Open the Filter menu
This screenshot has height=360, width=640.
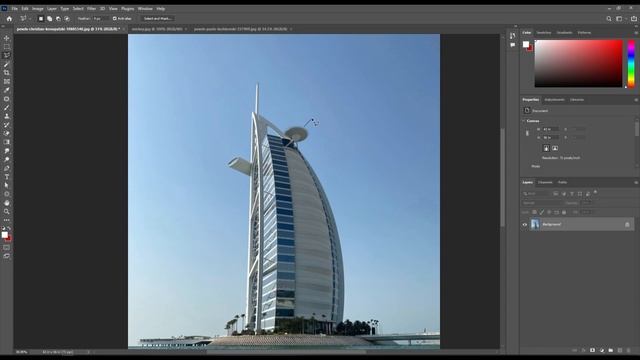pyautogui.click(x=91, y=9)
